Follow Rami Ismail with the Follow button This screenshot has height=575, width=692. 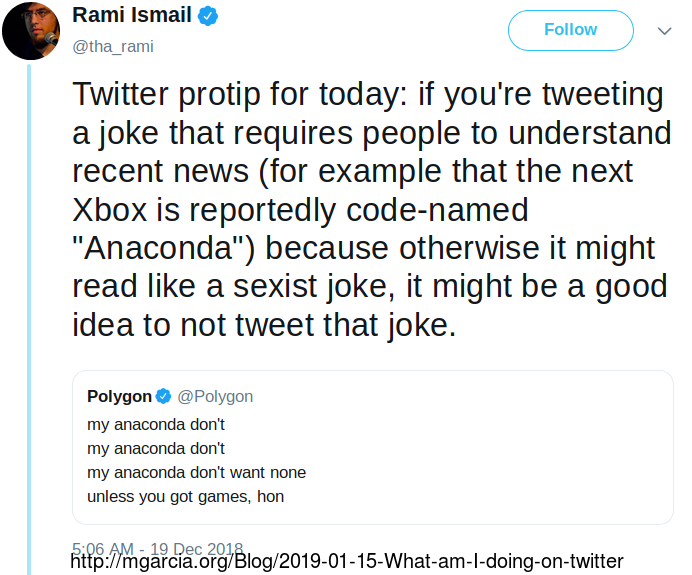click(x=571, y=30)
